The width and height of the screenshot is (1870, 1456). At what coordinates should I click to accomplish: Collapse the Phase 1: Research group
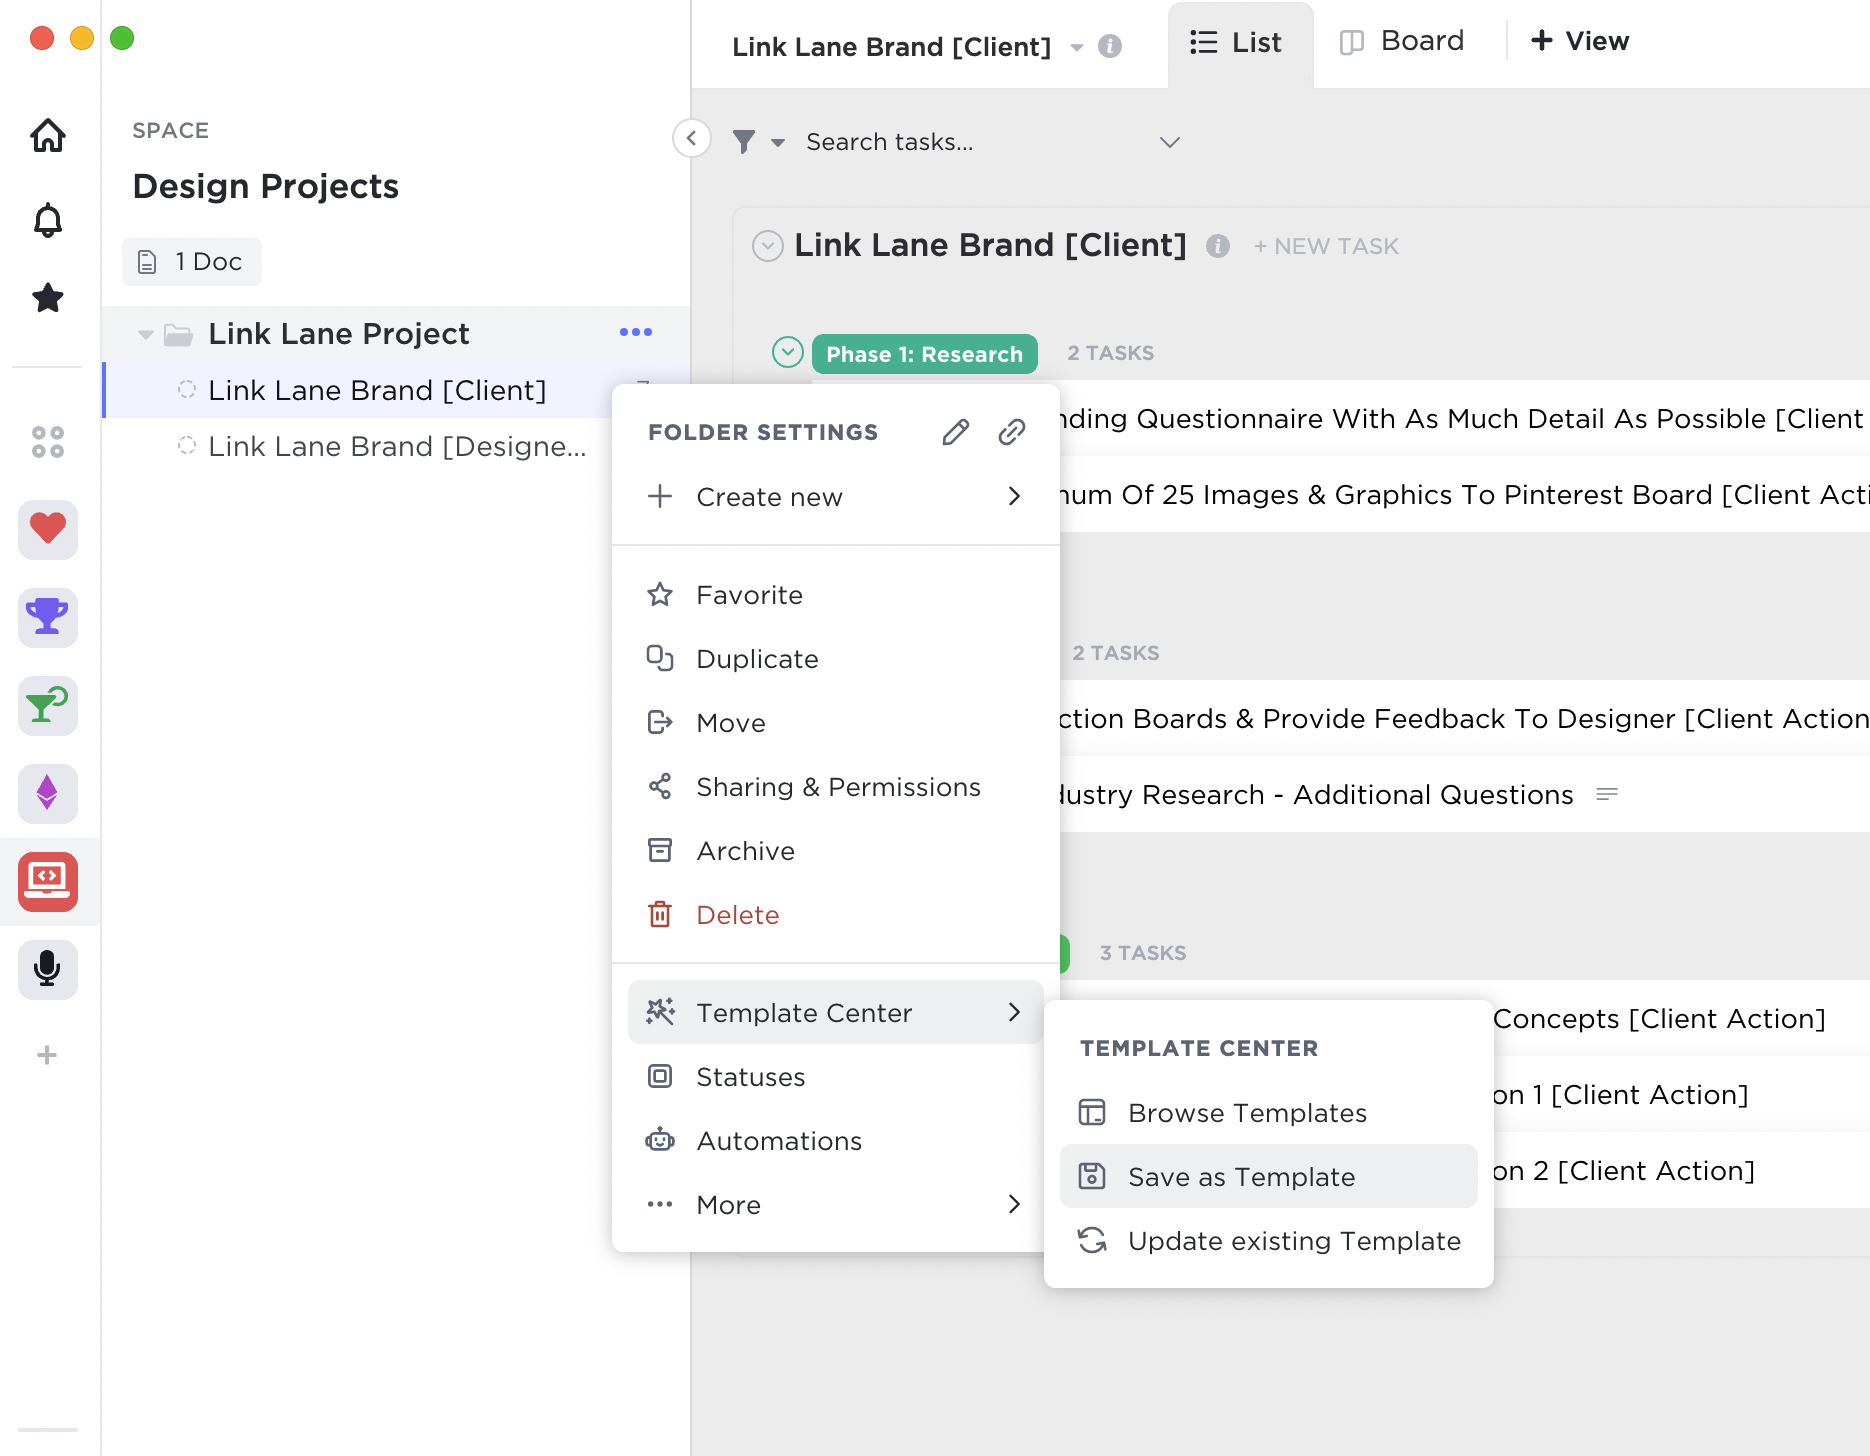pos(788,352)
